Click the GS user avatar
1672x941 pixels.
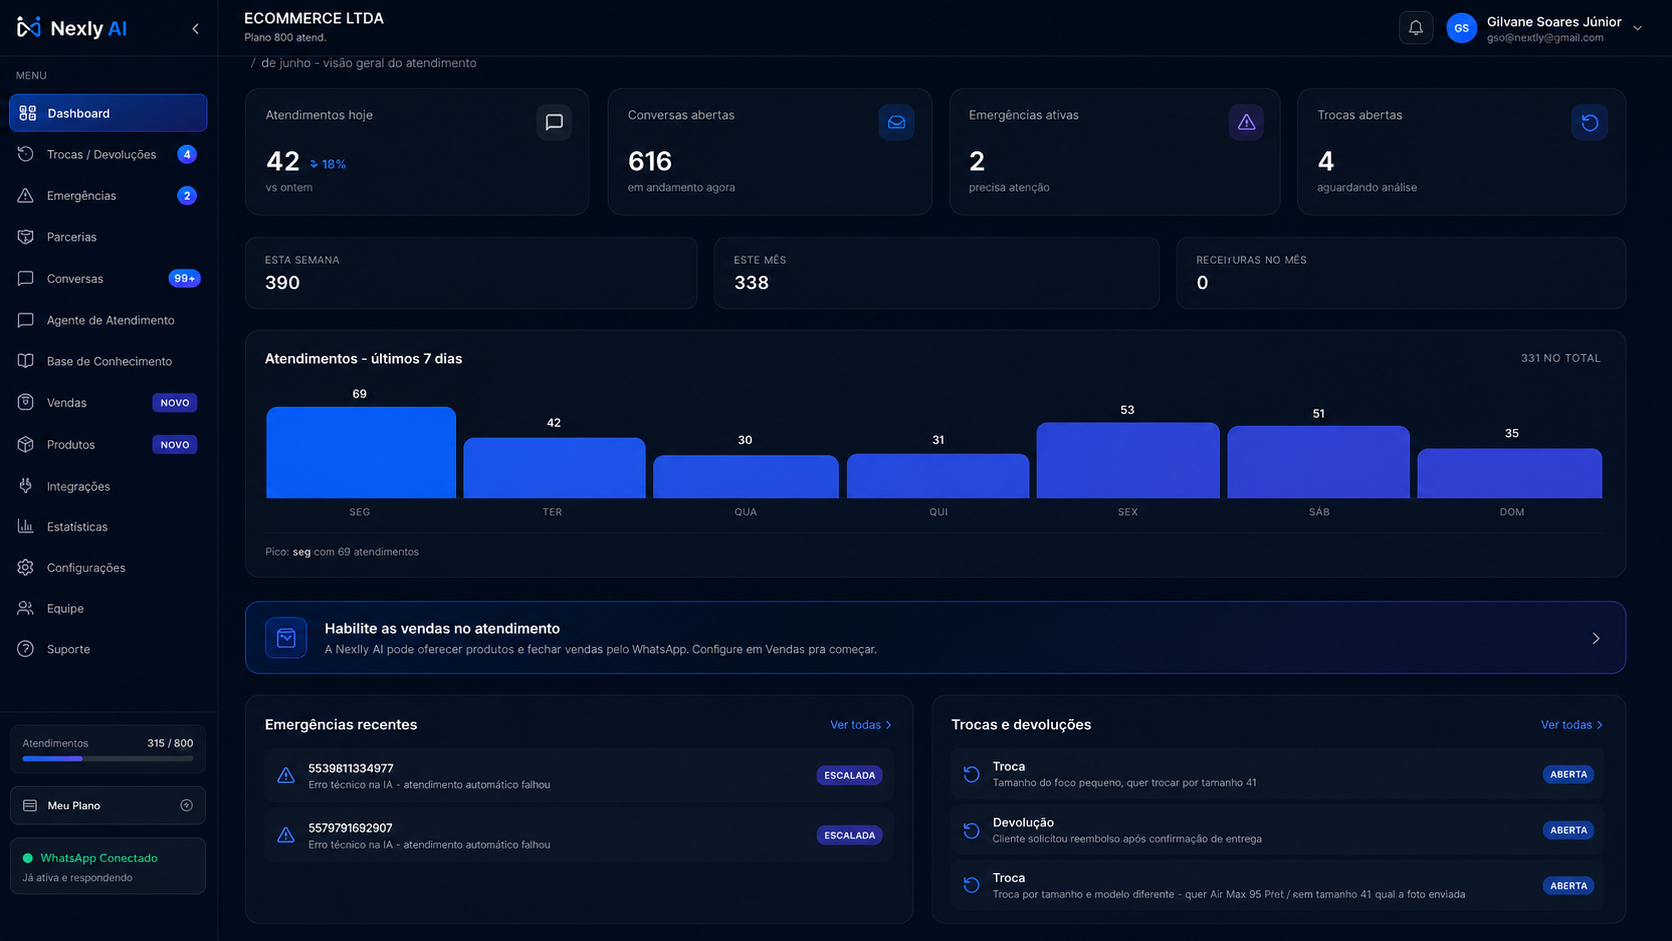coord(1461,28)
